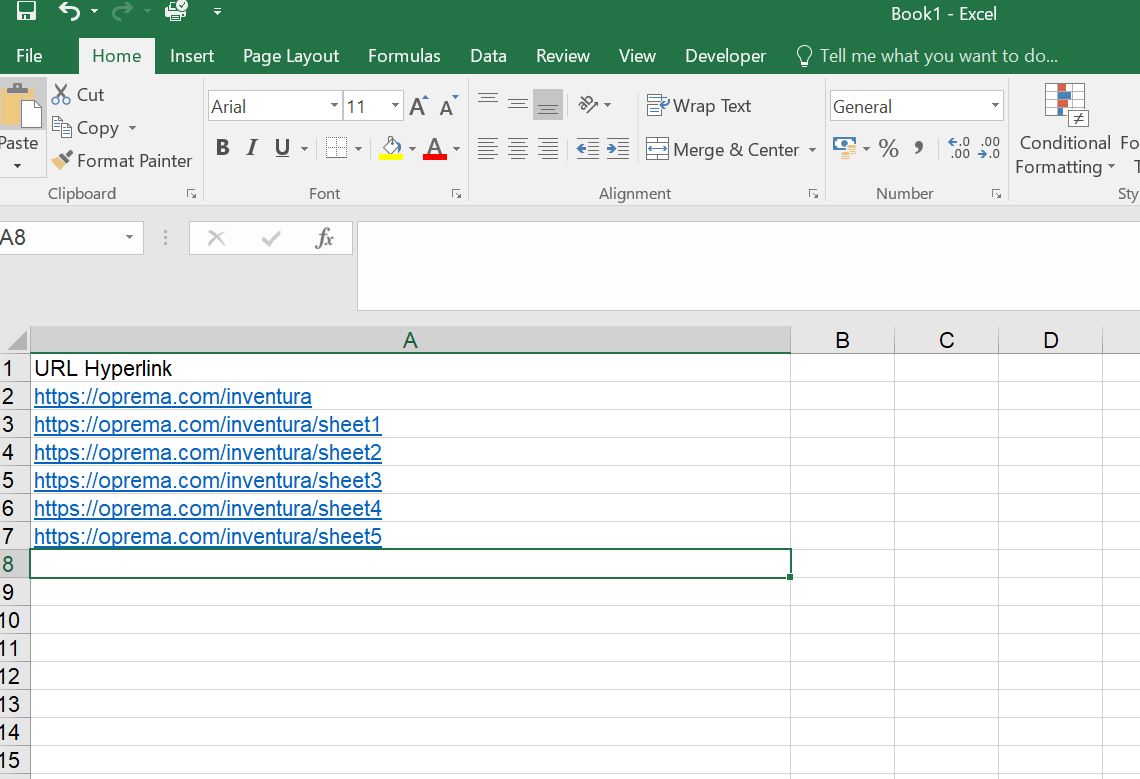Click Accounting Number Format icon
The width and height of the screenshot is (1140, 779).
point(844,148)
